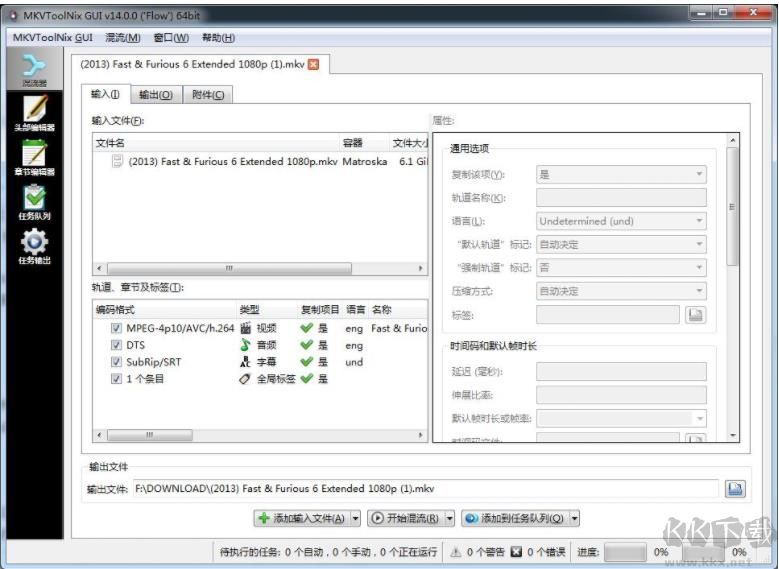Click the 文件名 column header
This screenshot has width=779, height=569.
tap(216, 143)
